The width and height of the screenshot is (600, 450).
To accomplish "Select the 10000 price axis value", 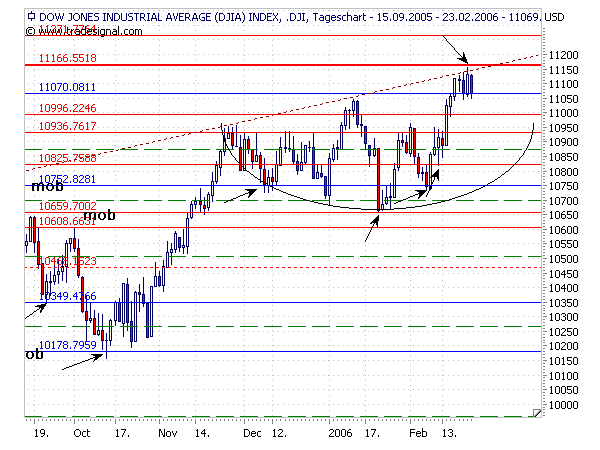I will tap(563, 406).
